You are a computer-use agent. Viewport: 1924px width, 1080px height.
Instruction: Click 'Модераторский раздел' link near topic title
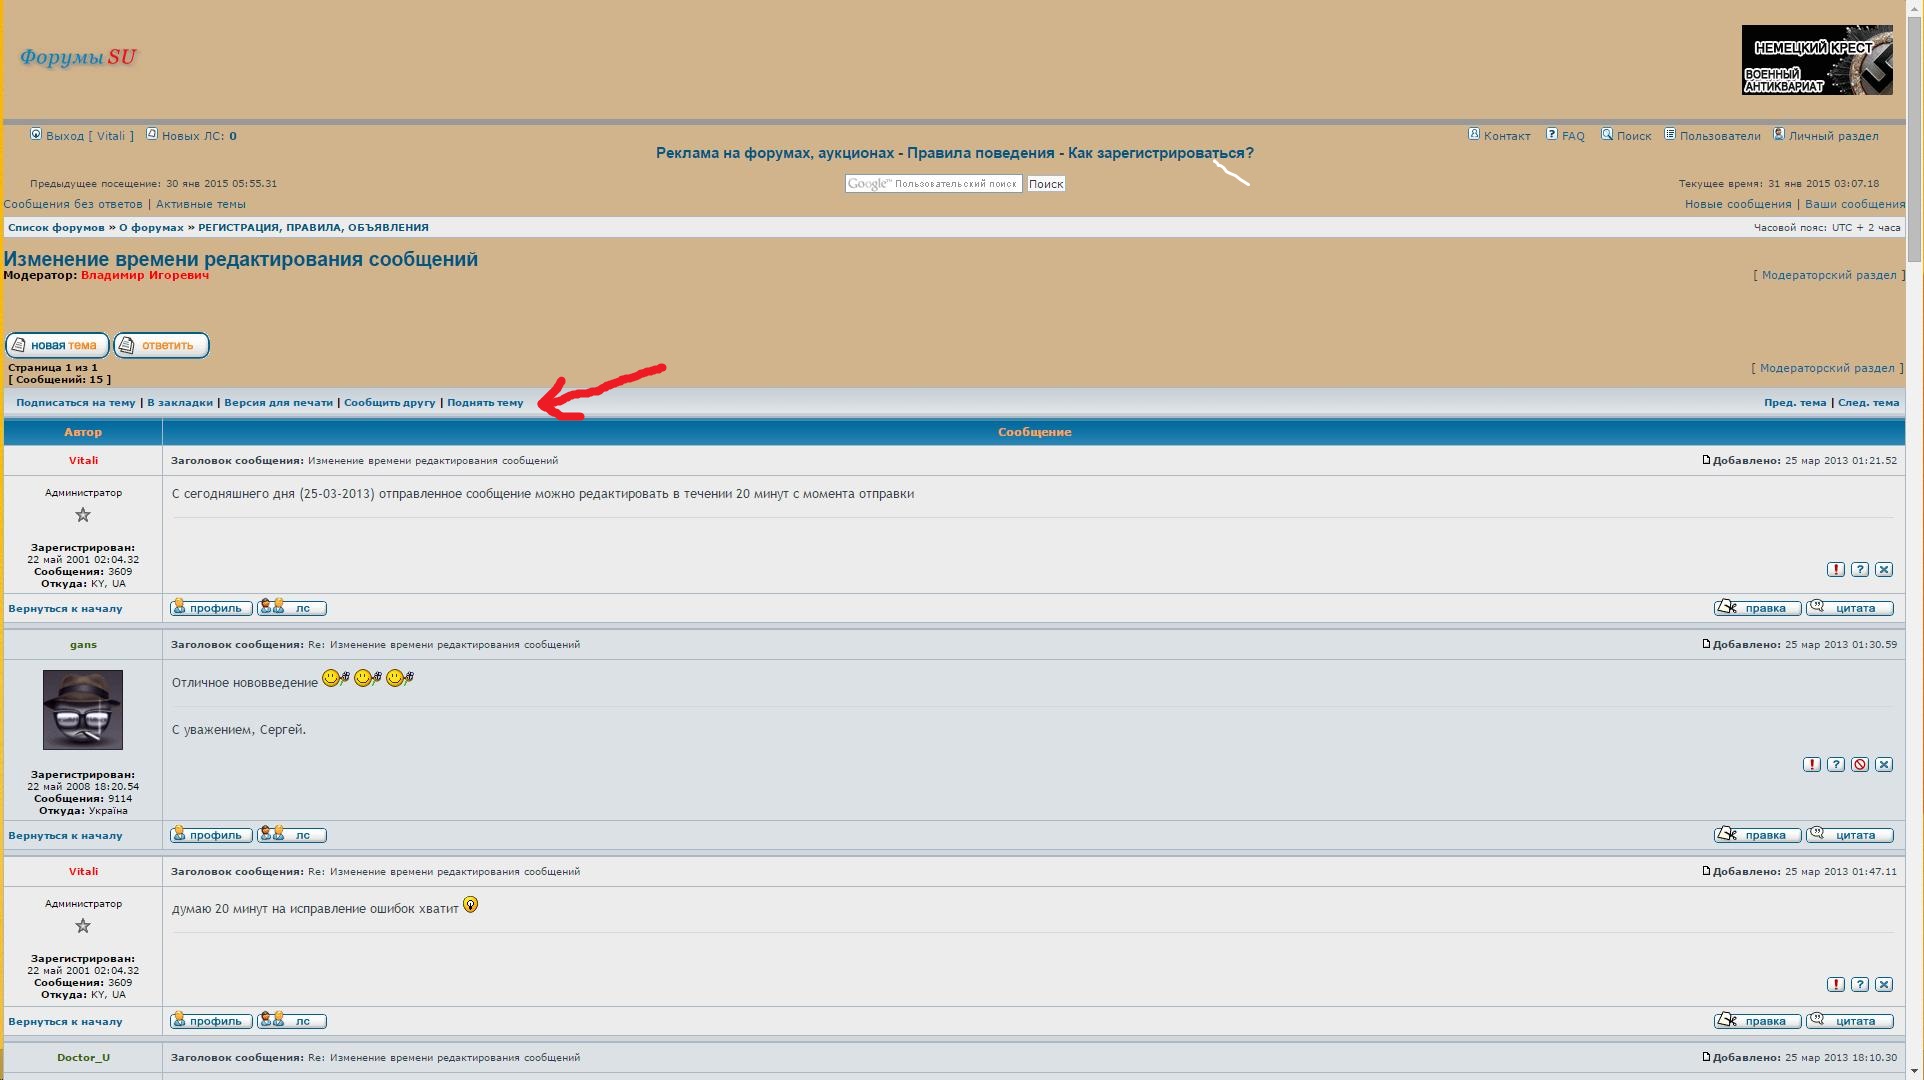point(1828,275)
